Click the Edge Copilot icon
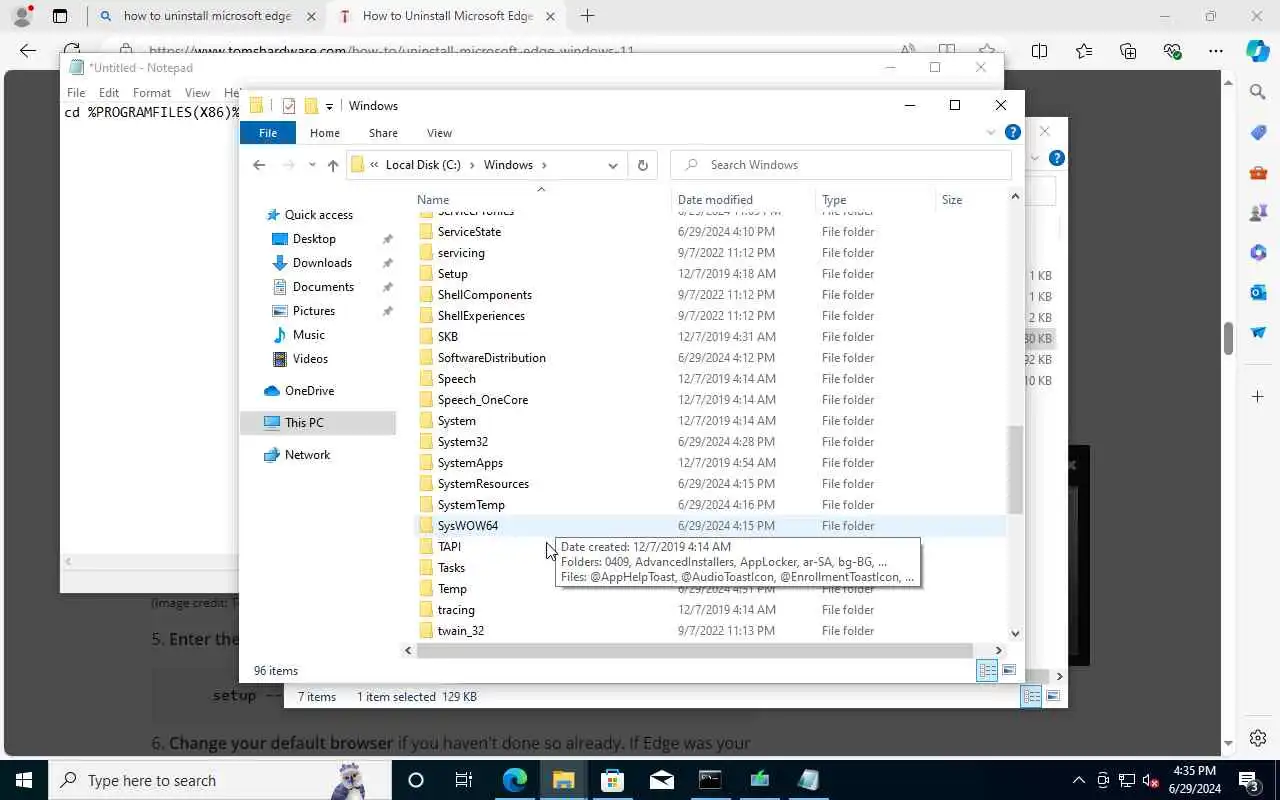 click(x=1258, y=51)
